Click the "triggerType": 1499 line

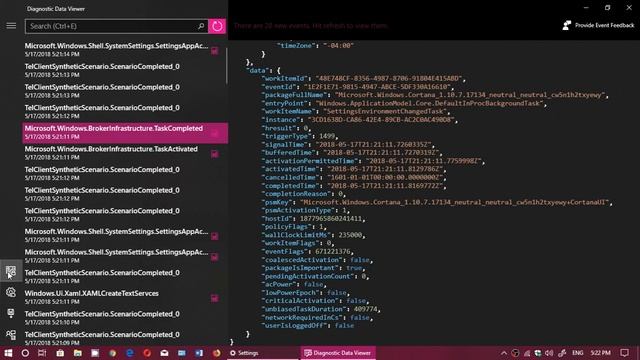tap(300, 136)
